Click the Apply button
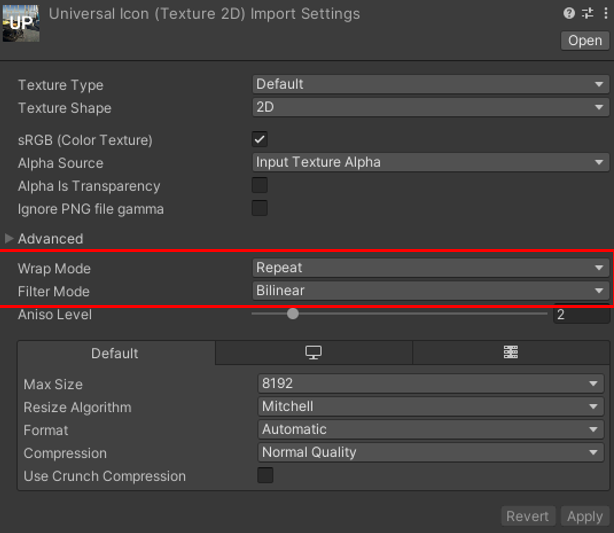The image size is (614, 533). pyautogui.click(x=584, y=516)
